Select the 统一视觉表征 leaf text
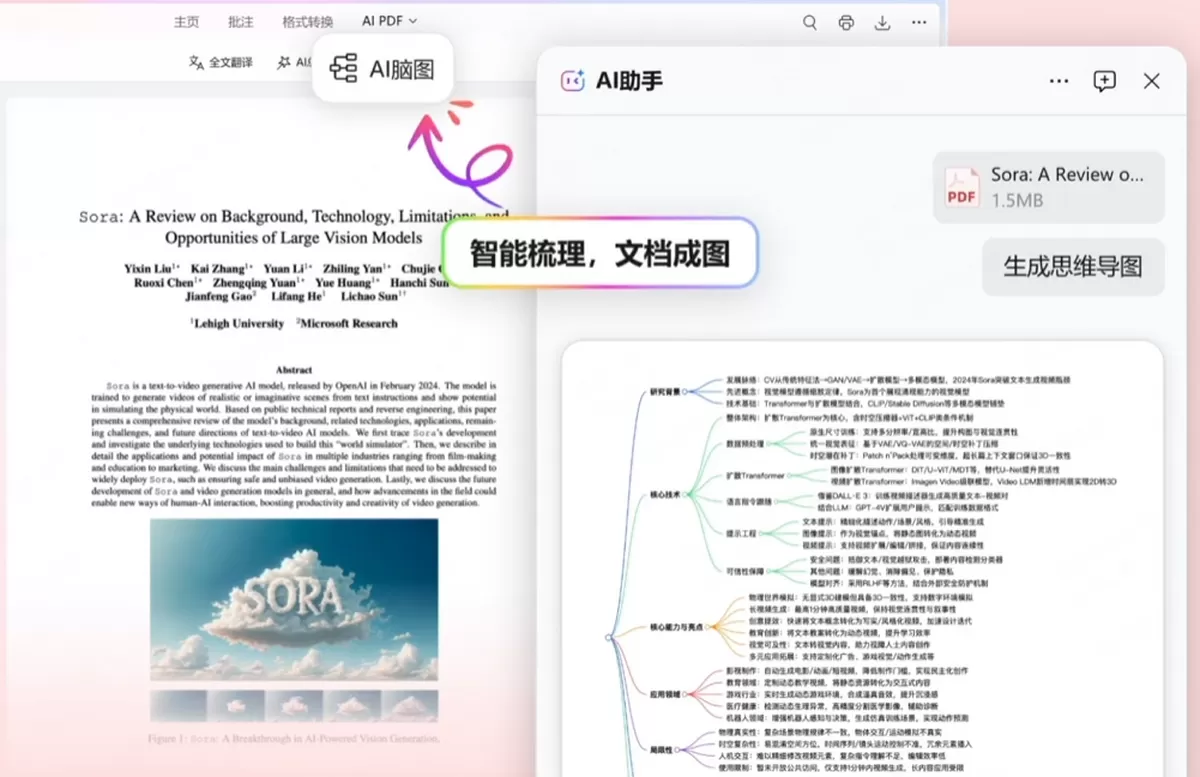The image size is (1200, 777). tap(905, 442)
